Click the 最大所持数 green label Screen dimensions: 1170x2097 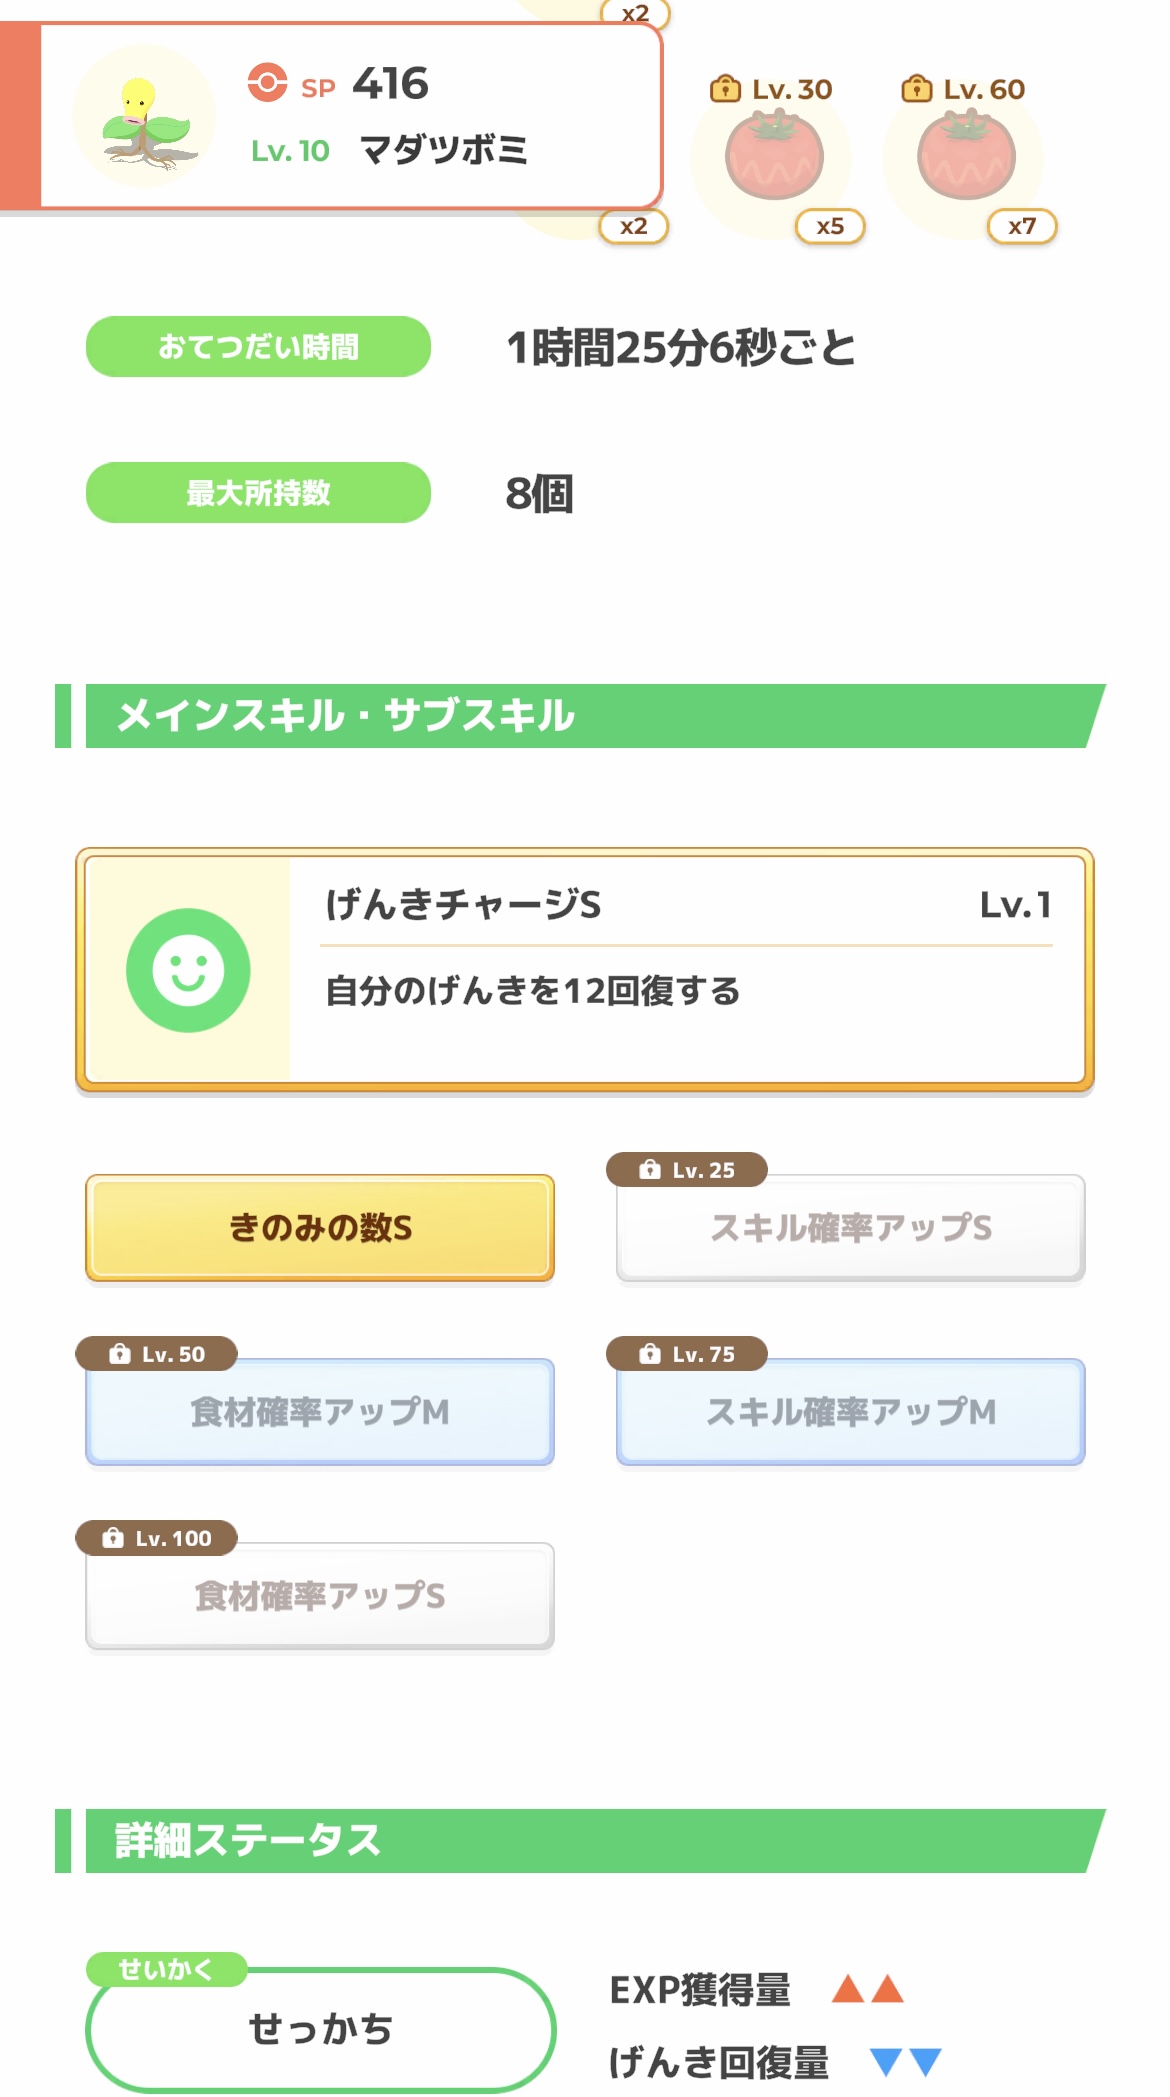(258, 493)
